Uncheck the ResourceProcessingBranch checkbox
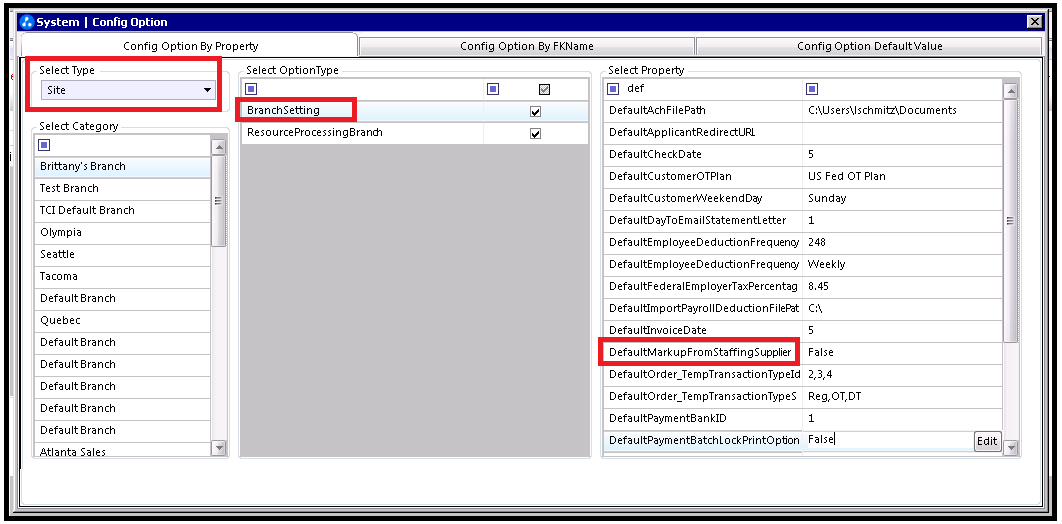1062x524 pixels. (536, 133)
